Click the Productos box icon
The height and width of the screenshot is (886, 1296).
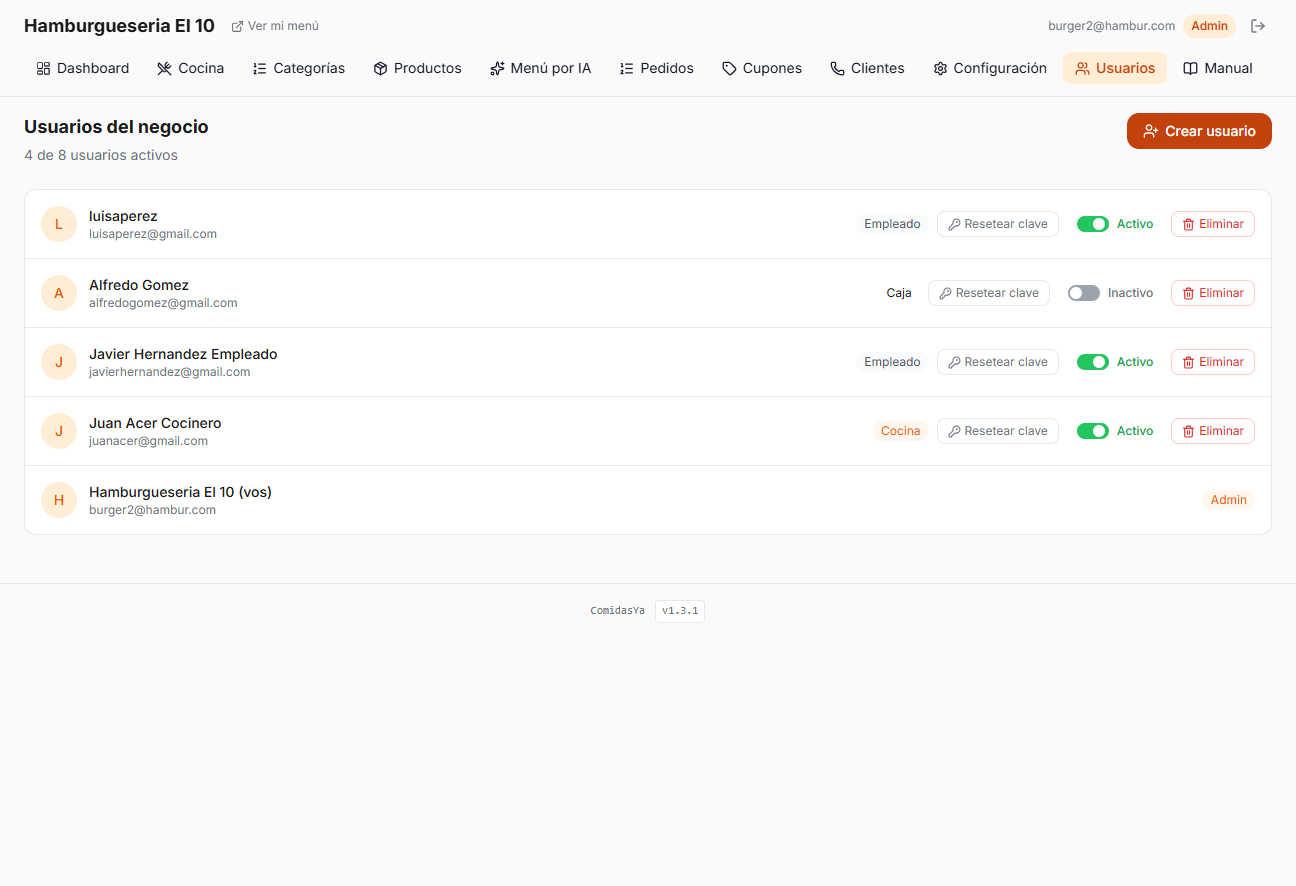click(x=380, y=68)
